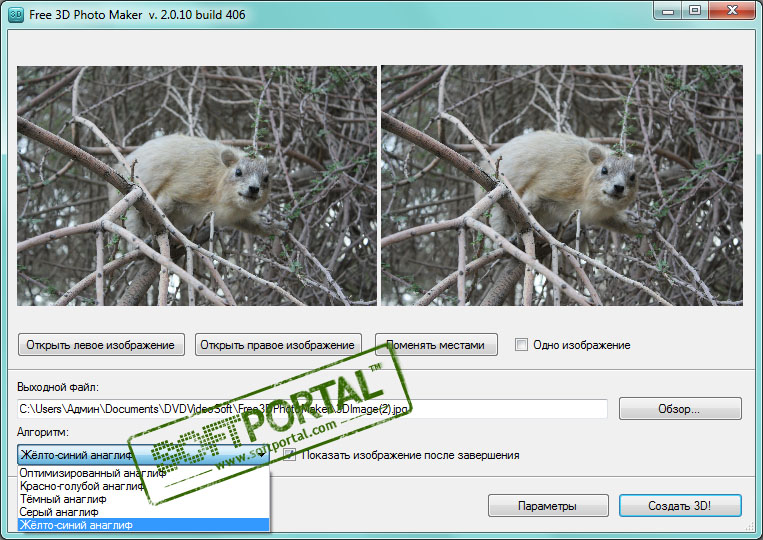Viewport: 763px width, 540px height.
Task: Swap images with Поменять местами button
Action: point(436,345)
